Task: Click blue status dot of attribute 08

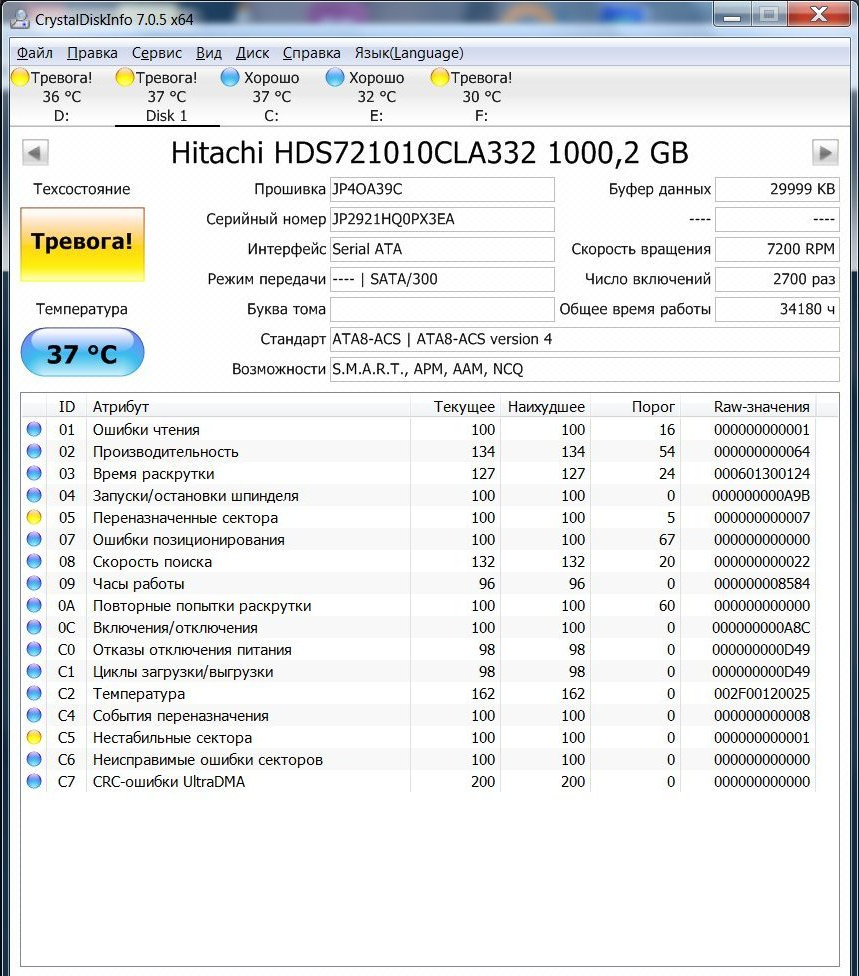Action: (x=34, y=561)
